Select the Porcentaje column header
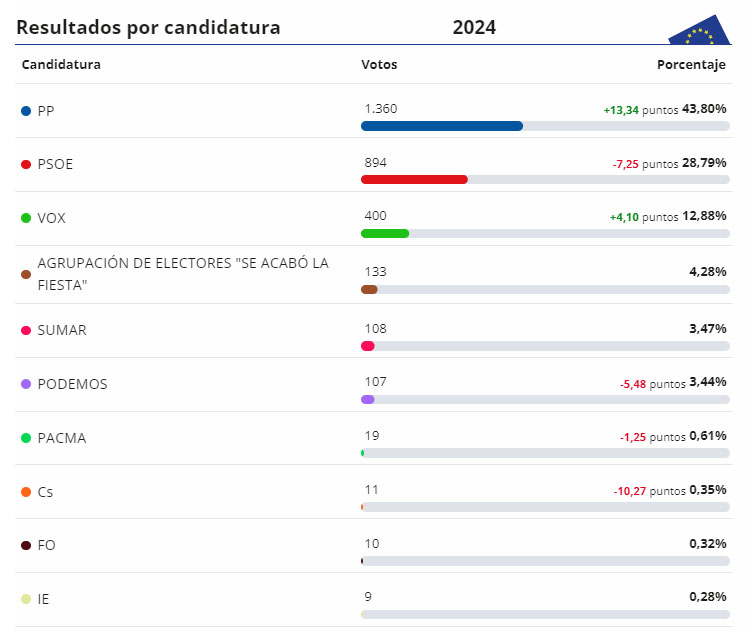The width and height of the screenshot is (749, 632). (x=691, y=65)
